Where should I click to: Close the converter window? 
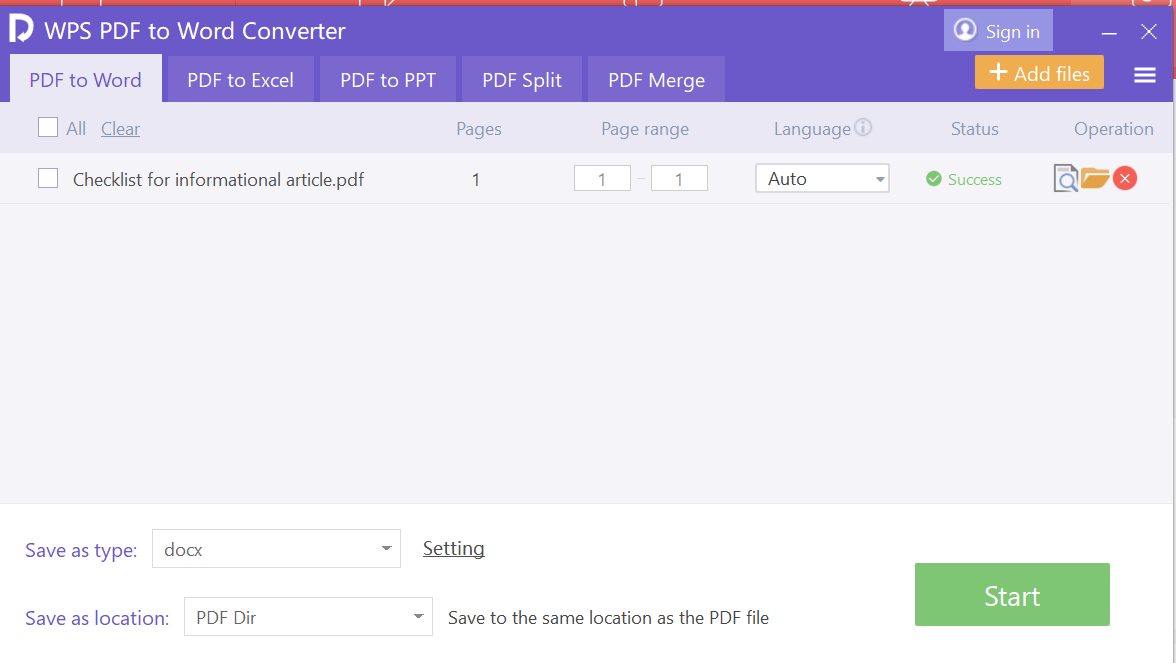[1148, 32]
